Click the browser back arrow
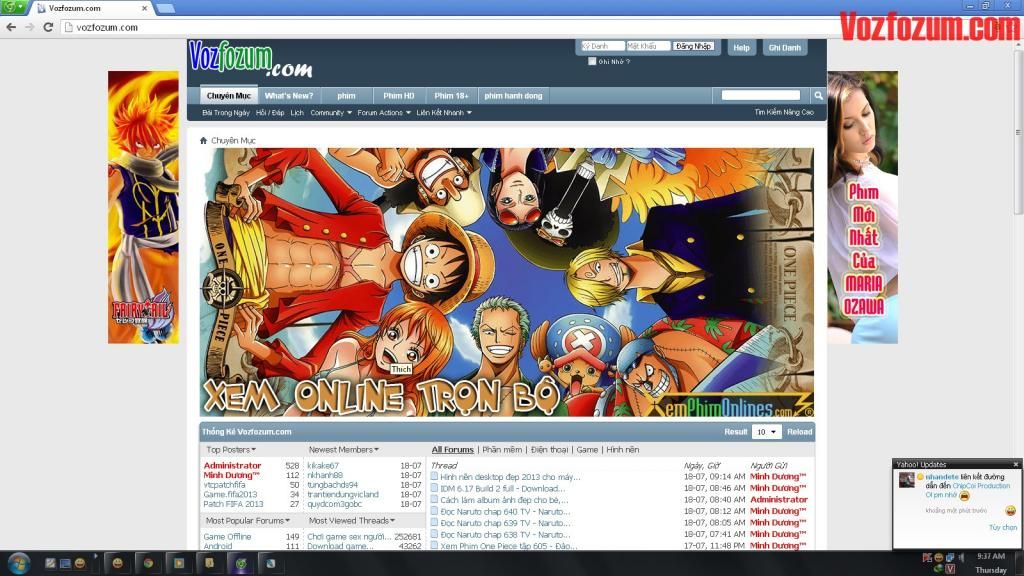The width and height of the screenshot is (1024, 576). (11, 27)
